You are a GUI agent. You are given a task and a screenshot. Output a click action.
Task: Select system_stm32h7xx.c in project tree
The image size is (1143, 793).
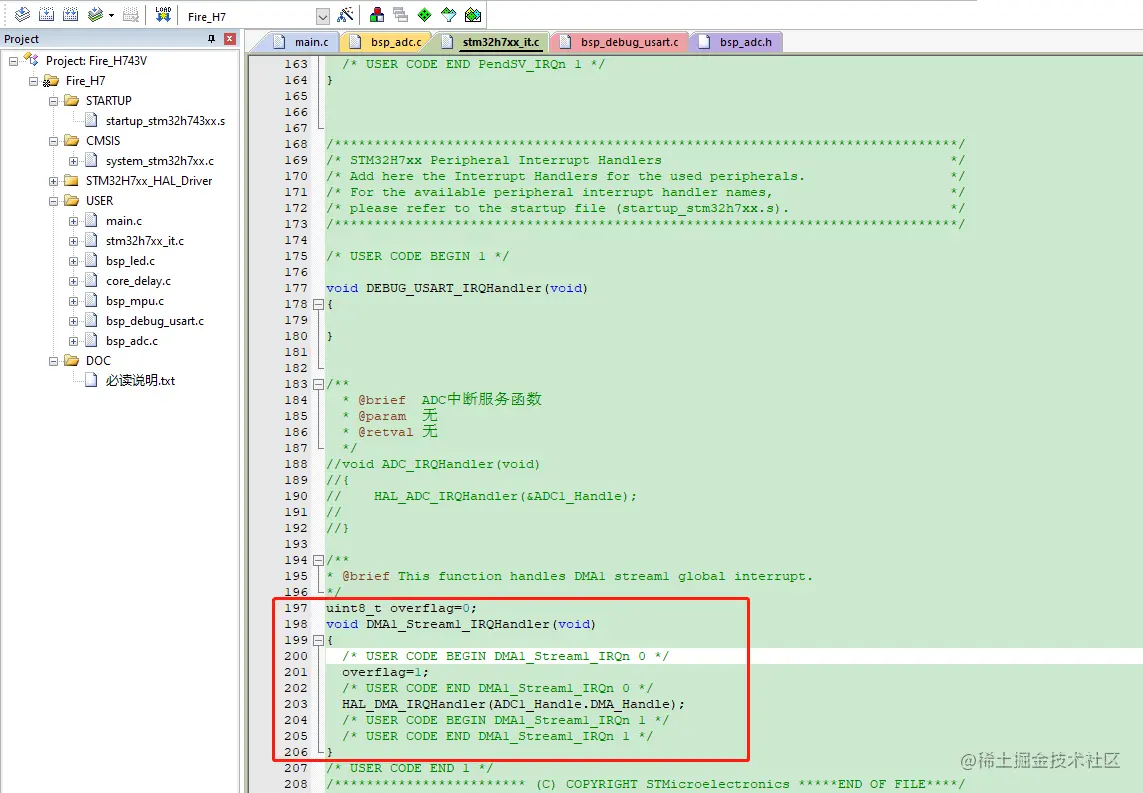(160, 161)
